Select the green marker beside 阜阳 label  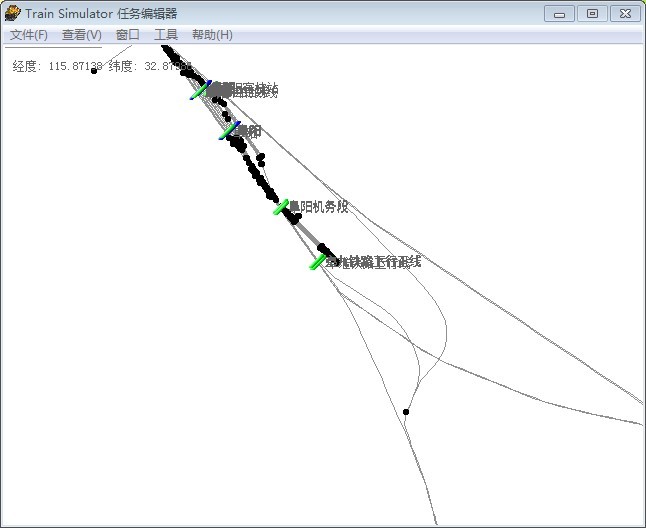click(229, 131)
